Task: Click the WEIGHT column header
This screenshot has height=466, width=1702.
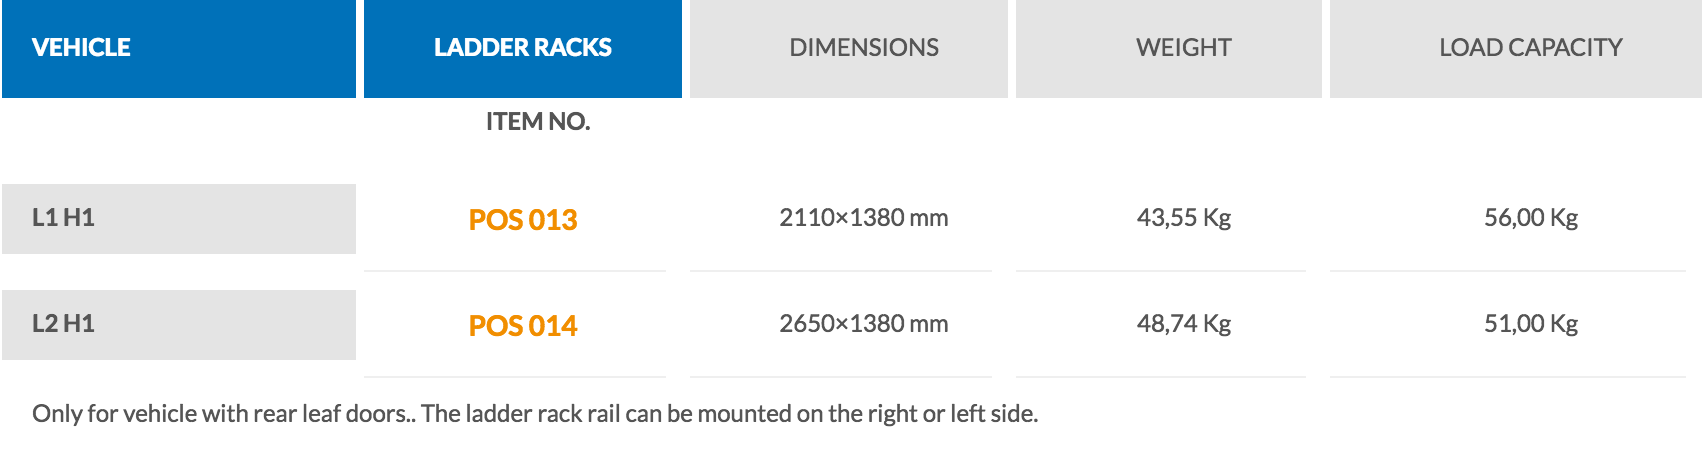Action: tap(1169, 48)
